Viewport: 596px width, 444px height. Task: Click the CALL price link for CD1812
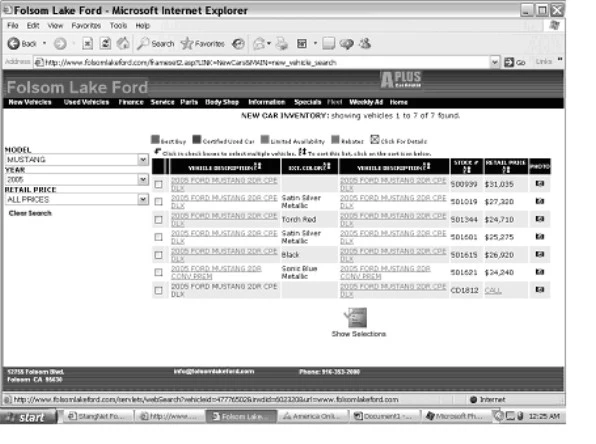[x=493, y=290]
